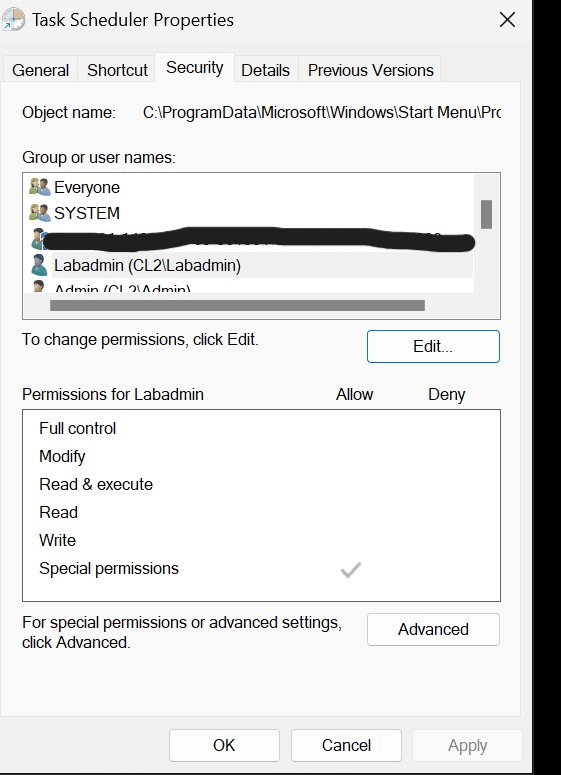
Task: Click the Admin user icon at list bottom
Action: (x=39, y=286)
